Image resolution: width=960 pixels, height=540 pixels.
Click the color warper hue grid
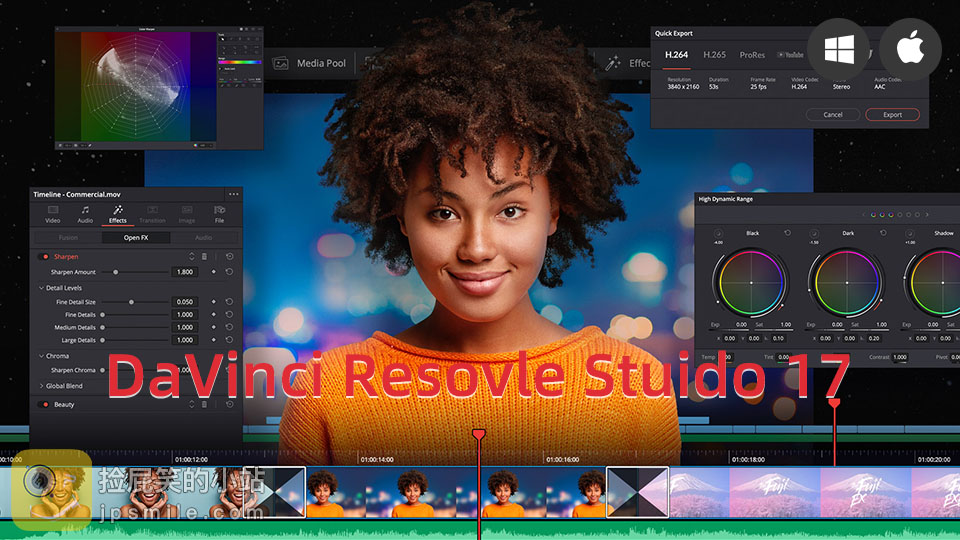pos(138,86)
